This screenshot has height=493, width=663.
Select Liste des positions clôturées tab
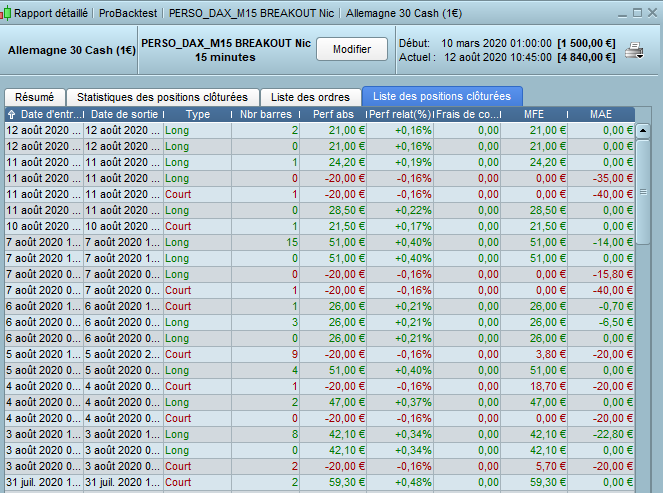(x=442, y=96)
